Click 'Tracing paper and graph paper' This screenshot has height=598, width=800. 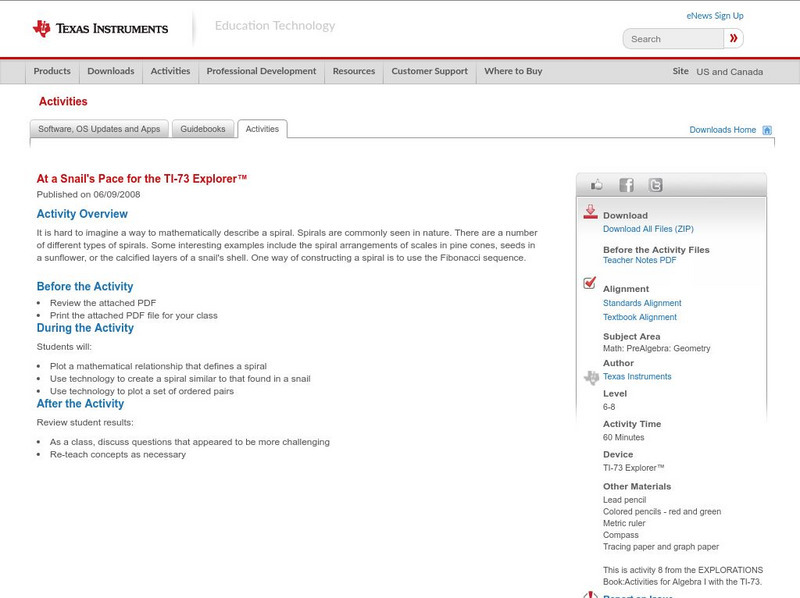pos(661,547)
